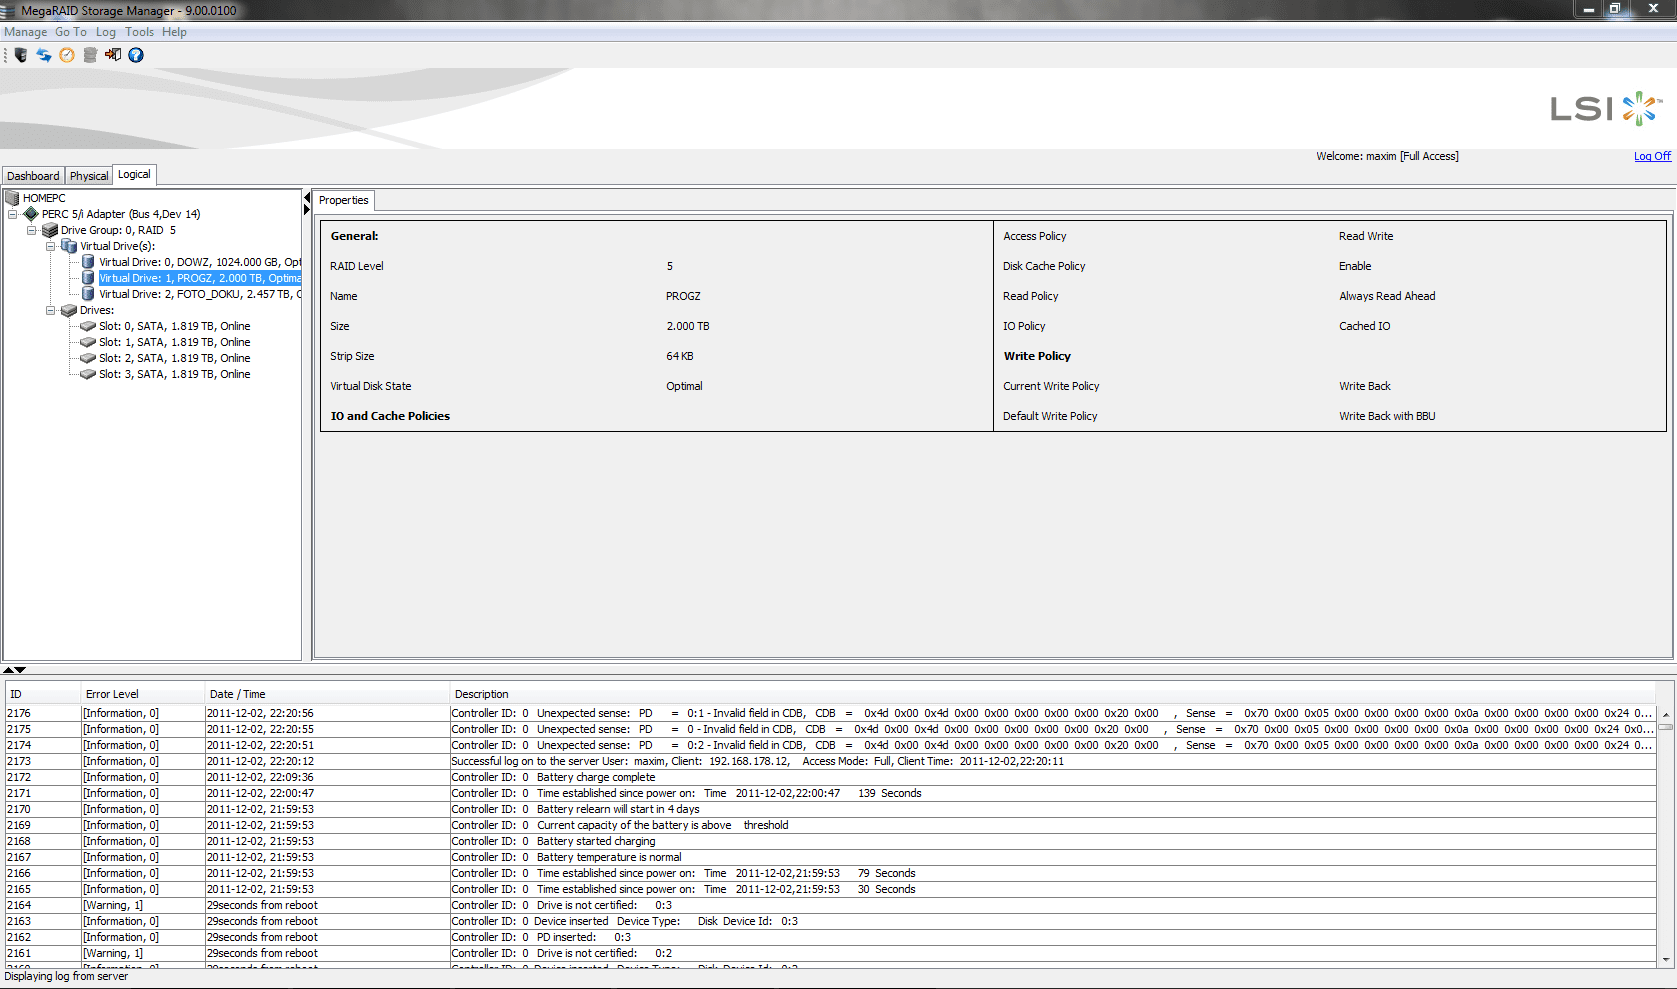Click the PERC 5/i Adapter chip icon
1677x989 pixels.
point(31,214)
